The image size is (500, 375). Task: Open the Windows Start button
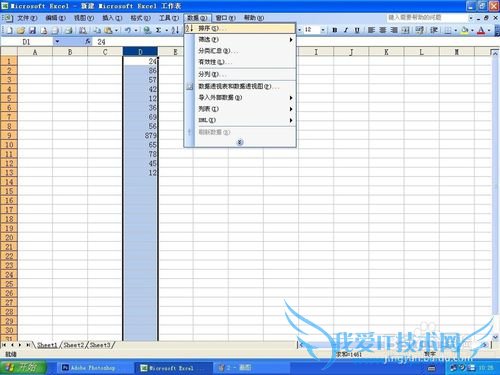(23, 367)
